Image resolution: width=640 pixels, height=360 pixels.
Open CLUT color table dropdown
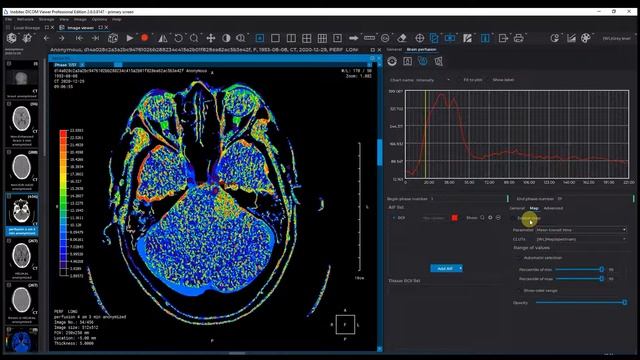(582, 239)
